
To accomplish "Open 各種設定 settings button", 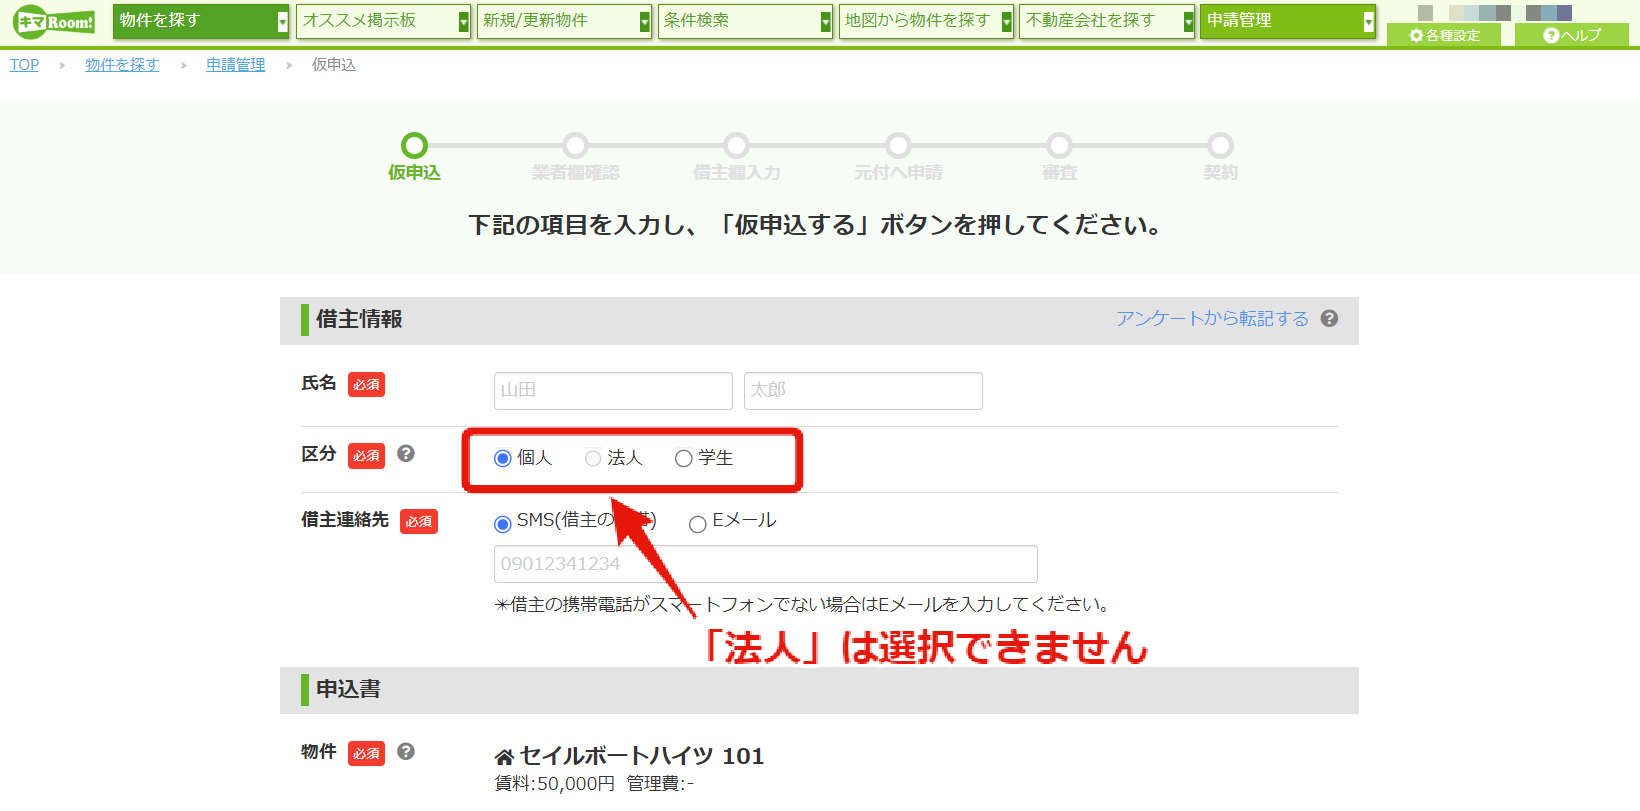I will coord(1444,35).
